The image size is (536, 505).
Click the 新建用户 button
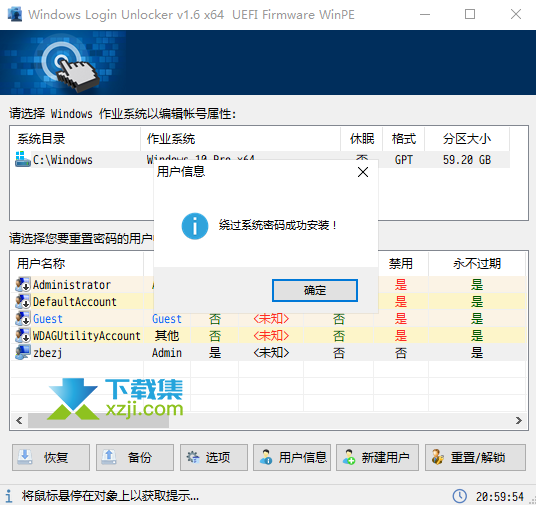click(x=377, y=457)
